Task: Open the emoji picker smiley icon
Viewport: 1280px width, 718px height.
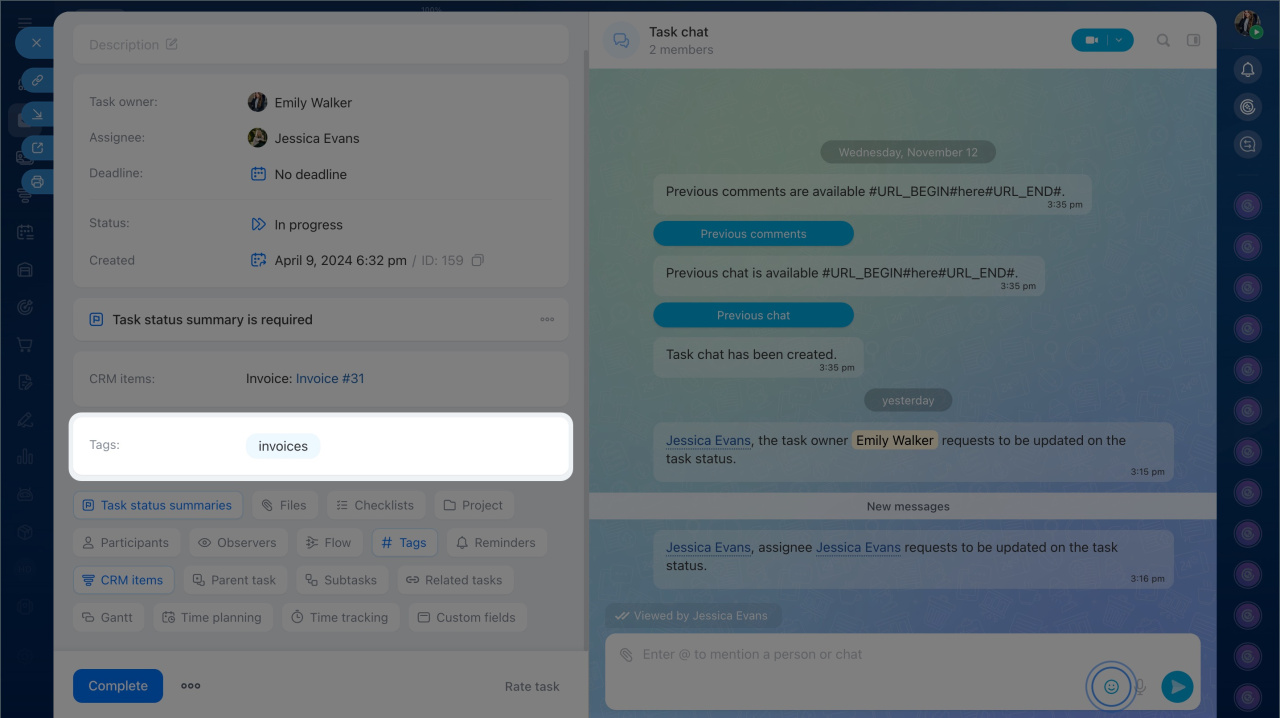Action: [x=1110, y=686]
